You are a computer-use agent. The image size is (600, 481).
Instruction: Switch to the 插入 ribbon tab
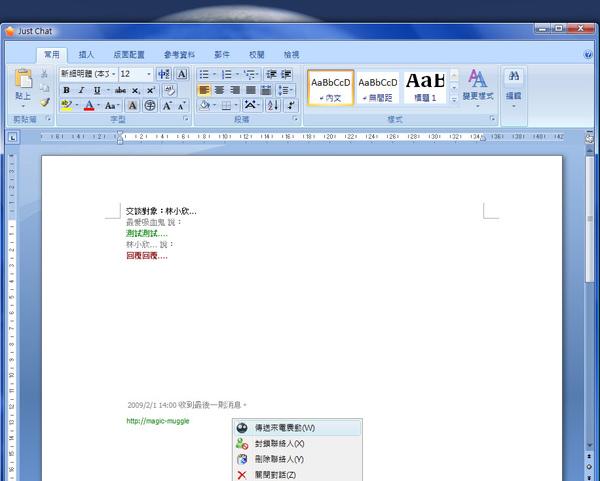[87, 55]
